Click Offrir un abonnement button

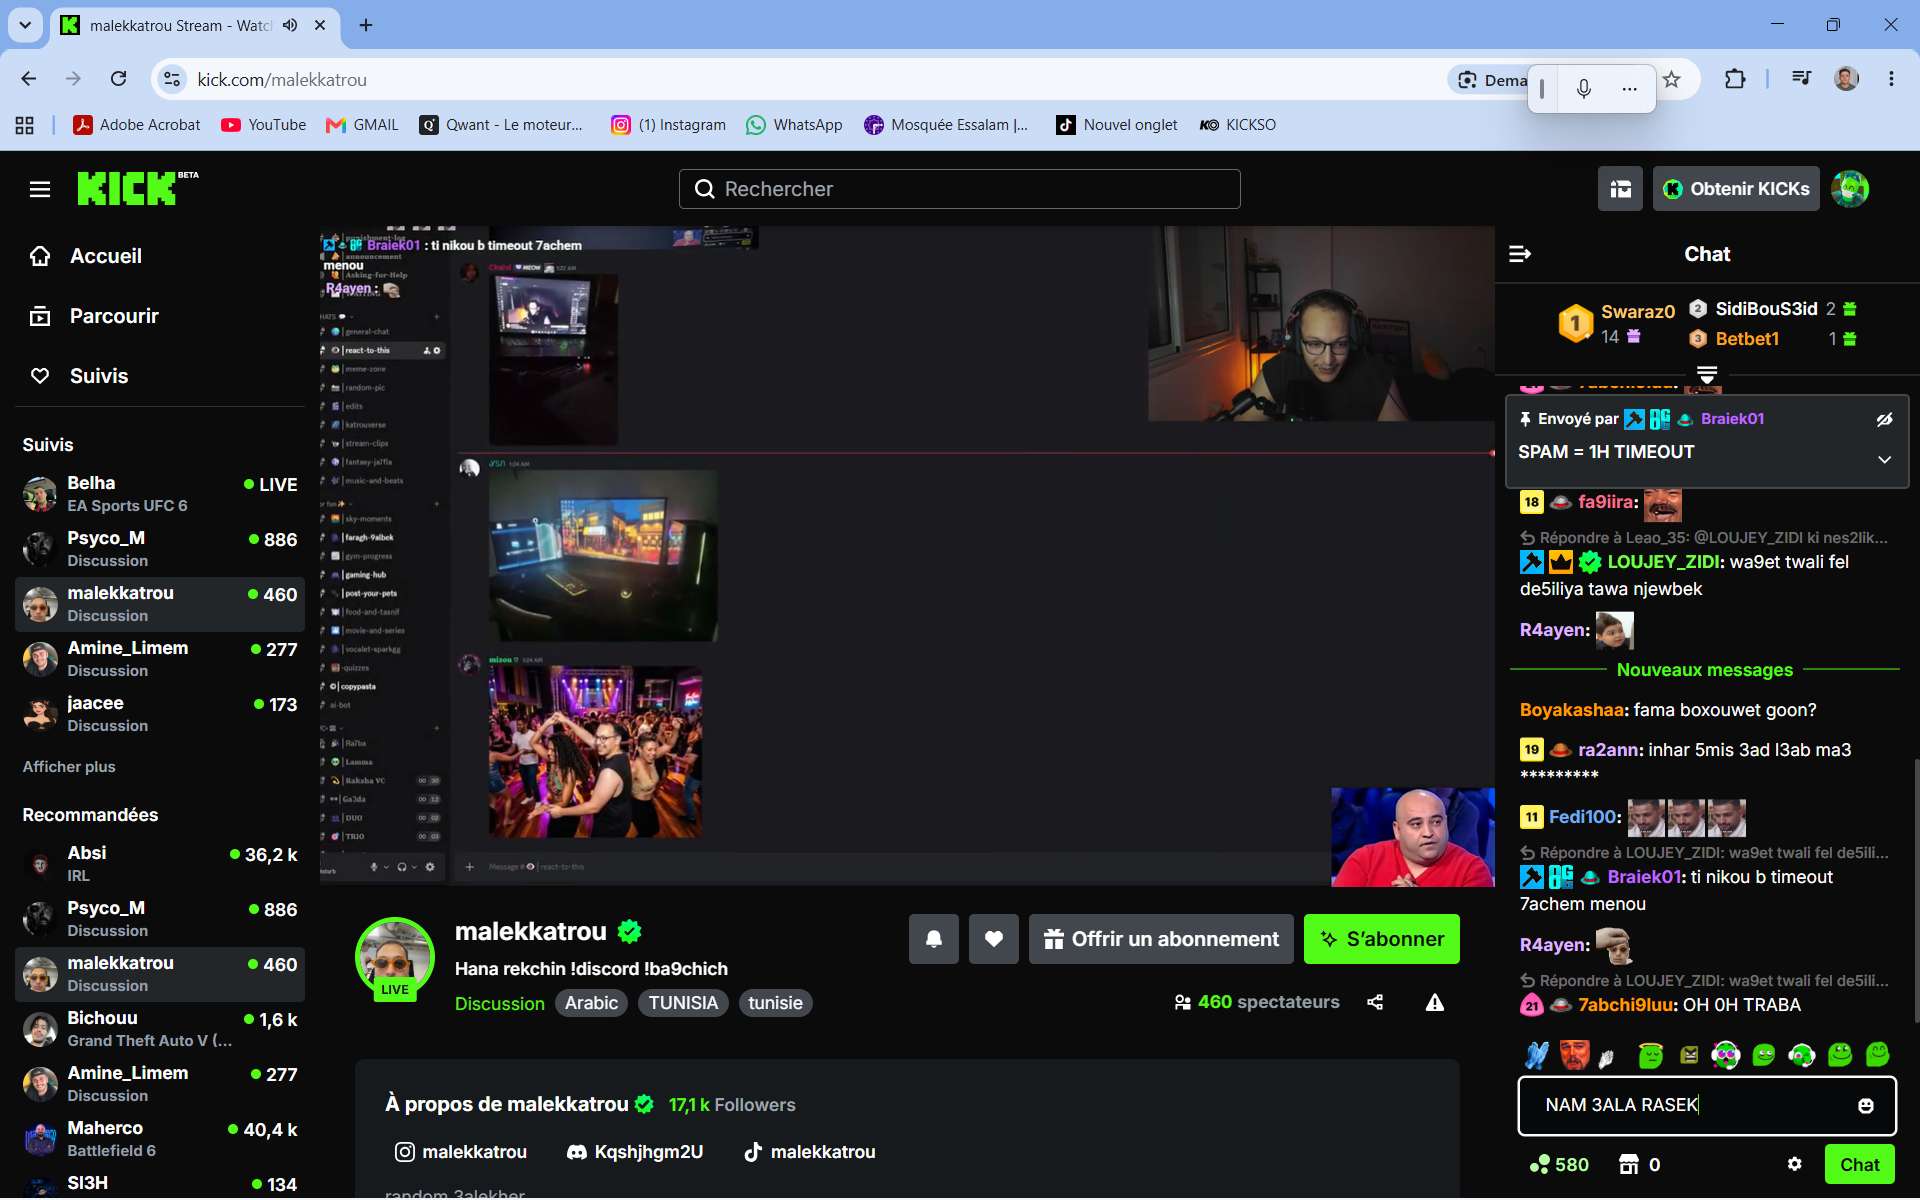[x=1161, y=939]
